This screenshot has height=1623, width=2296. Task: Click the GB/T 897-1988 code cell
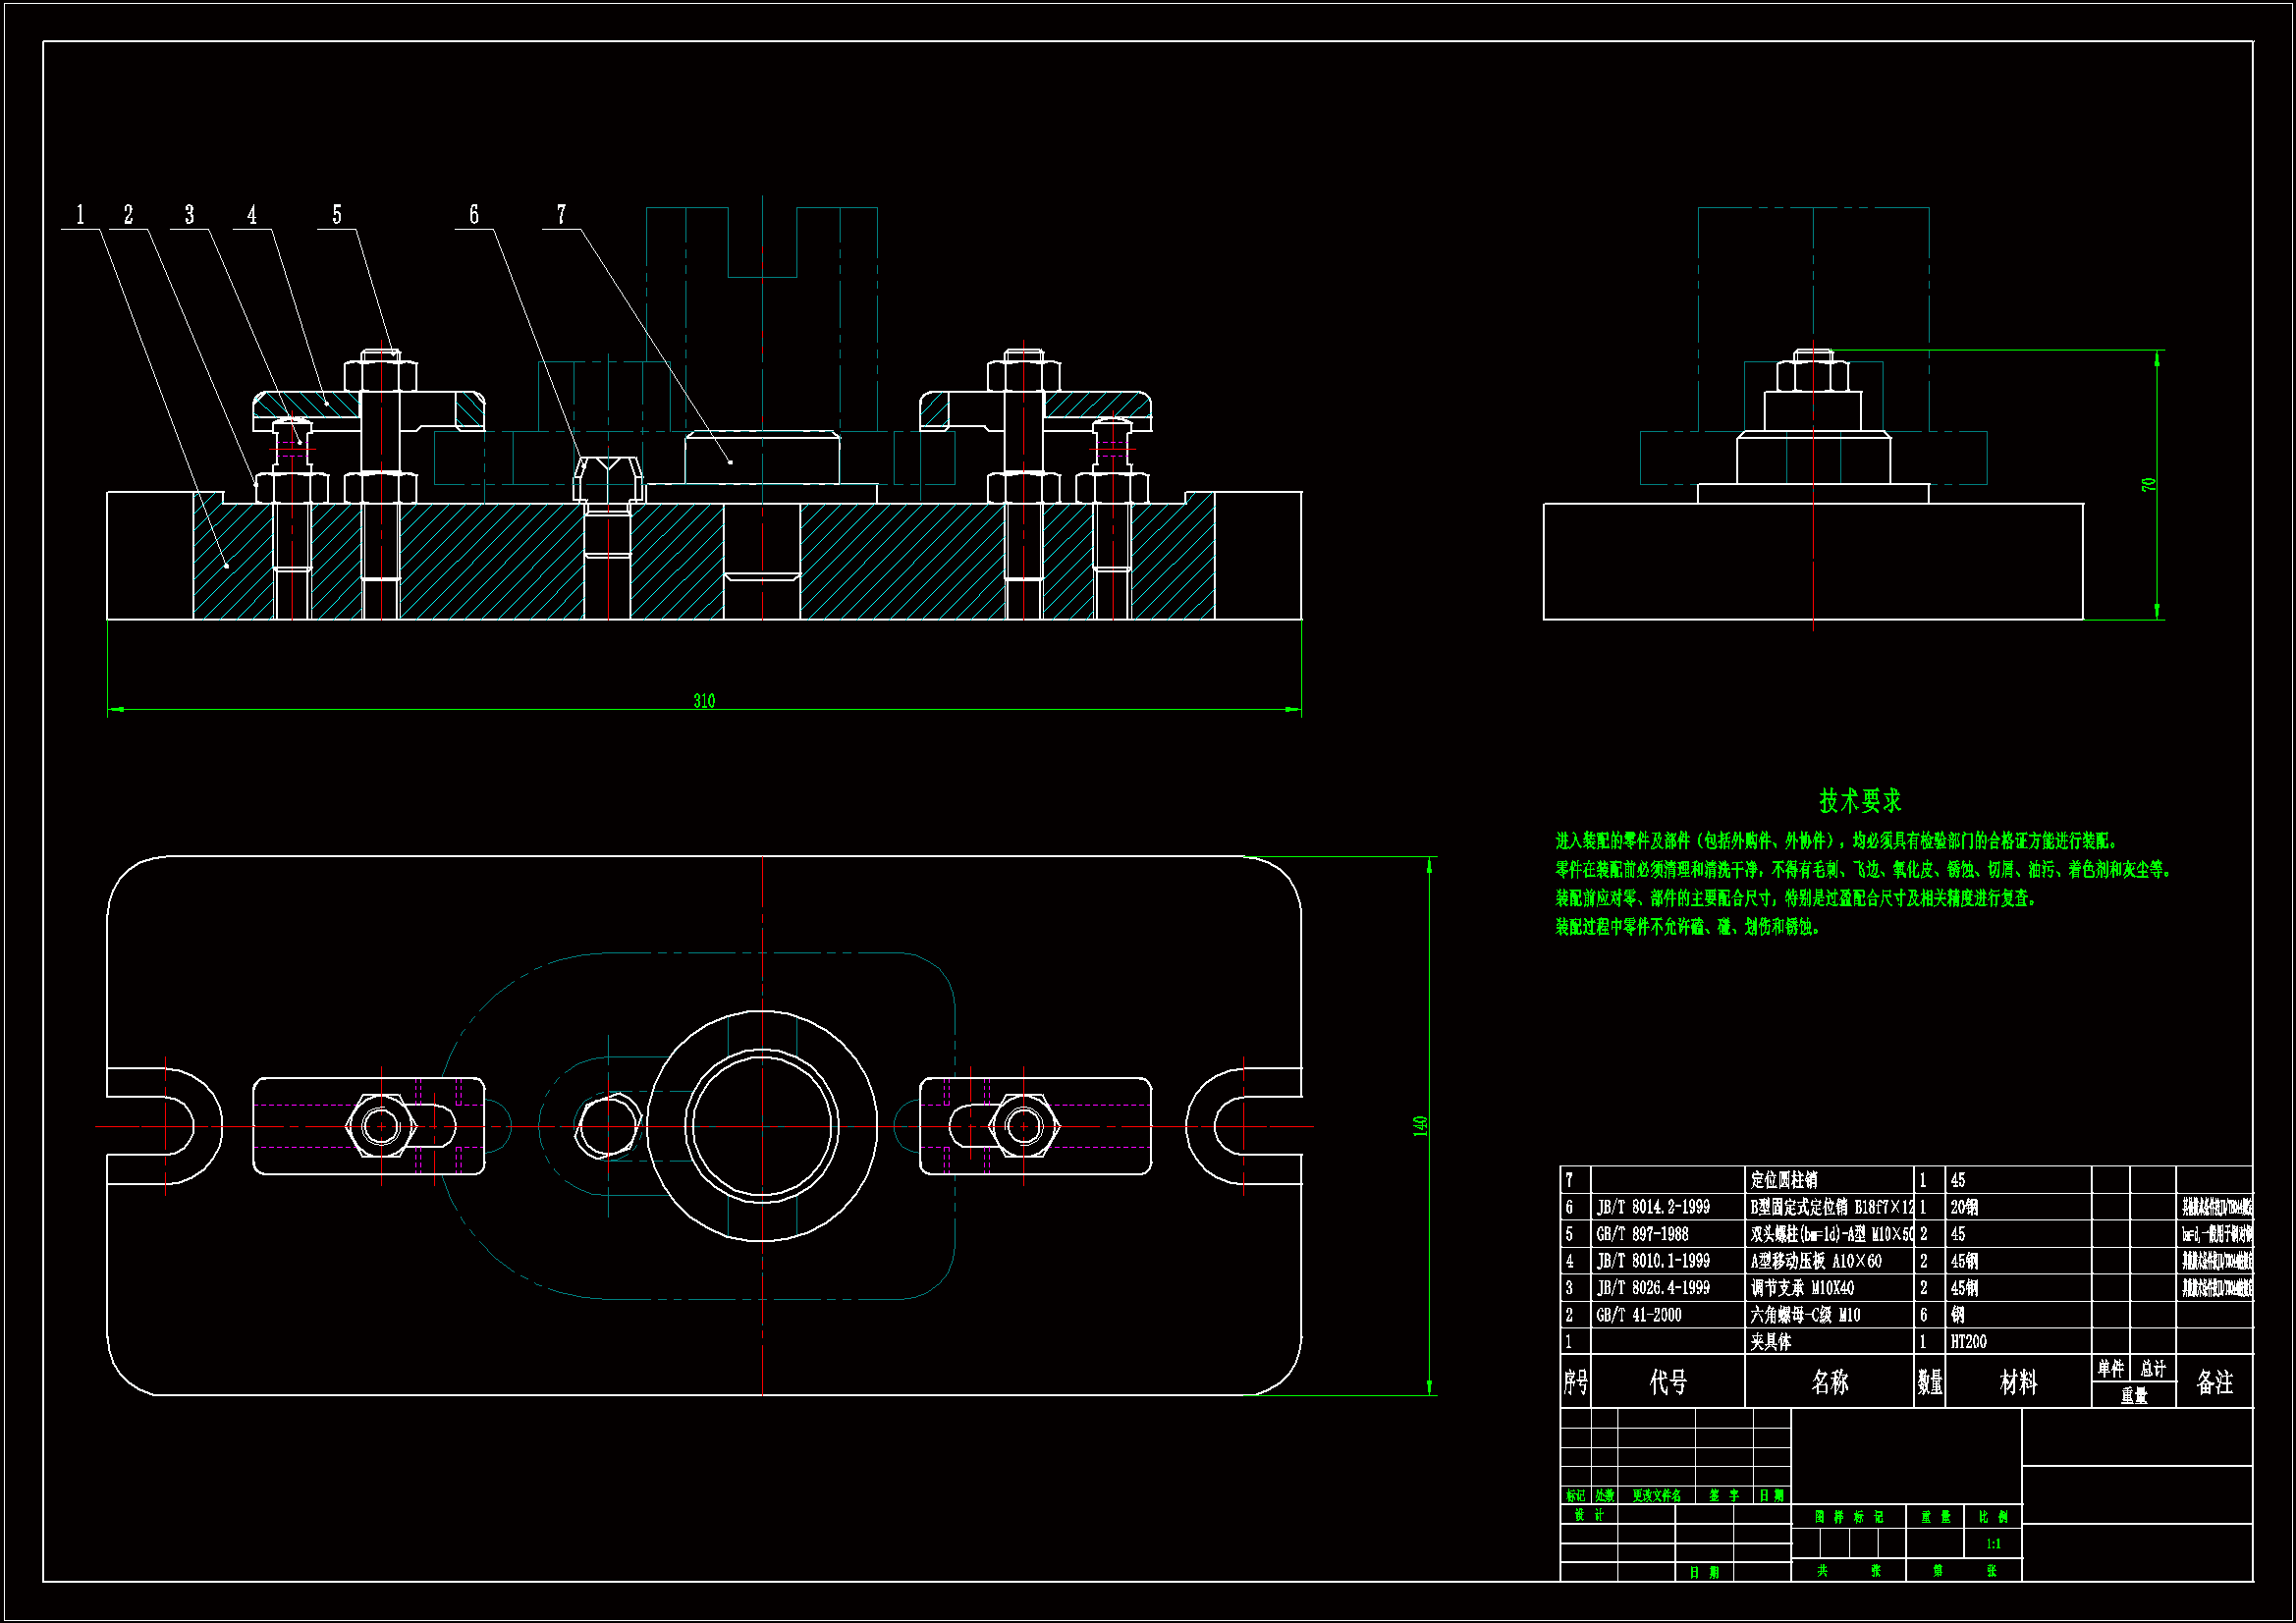[x=1642, y=1234]
